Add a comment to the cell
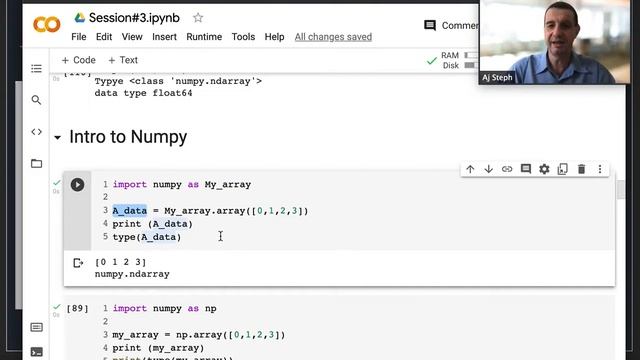Screen dimensions: 640x360 tap(526, 169)
